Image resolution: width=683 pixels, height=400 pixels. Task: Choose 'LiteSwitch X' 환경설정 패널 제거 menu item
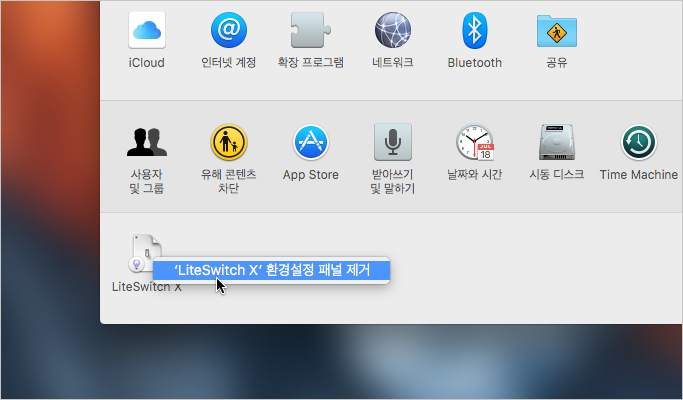point(271,270)
